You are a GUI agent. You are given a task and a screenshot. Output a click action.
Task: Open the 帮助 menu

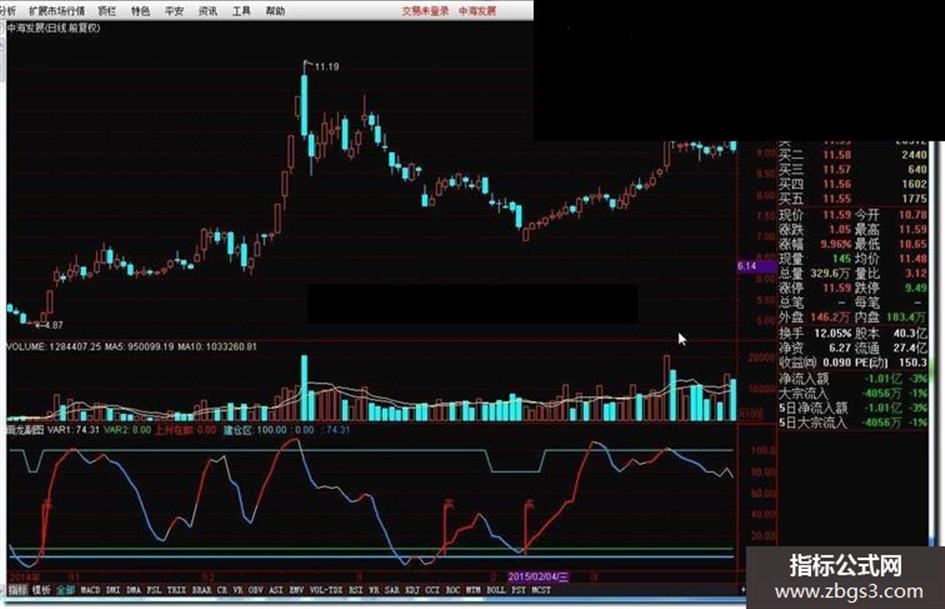coord(275,11)
